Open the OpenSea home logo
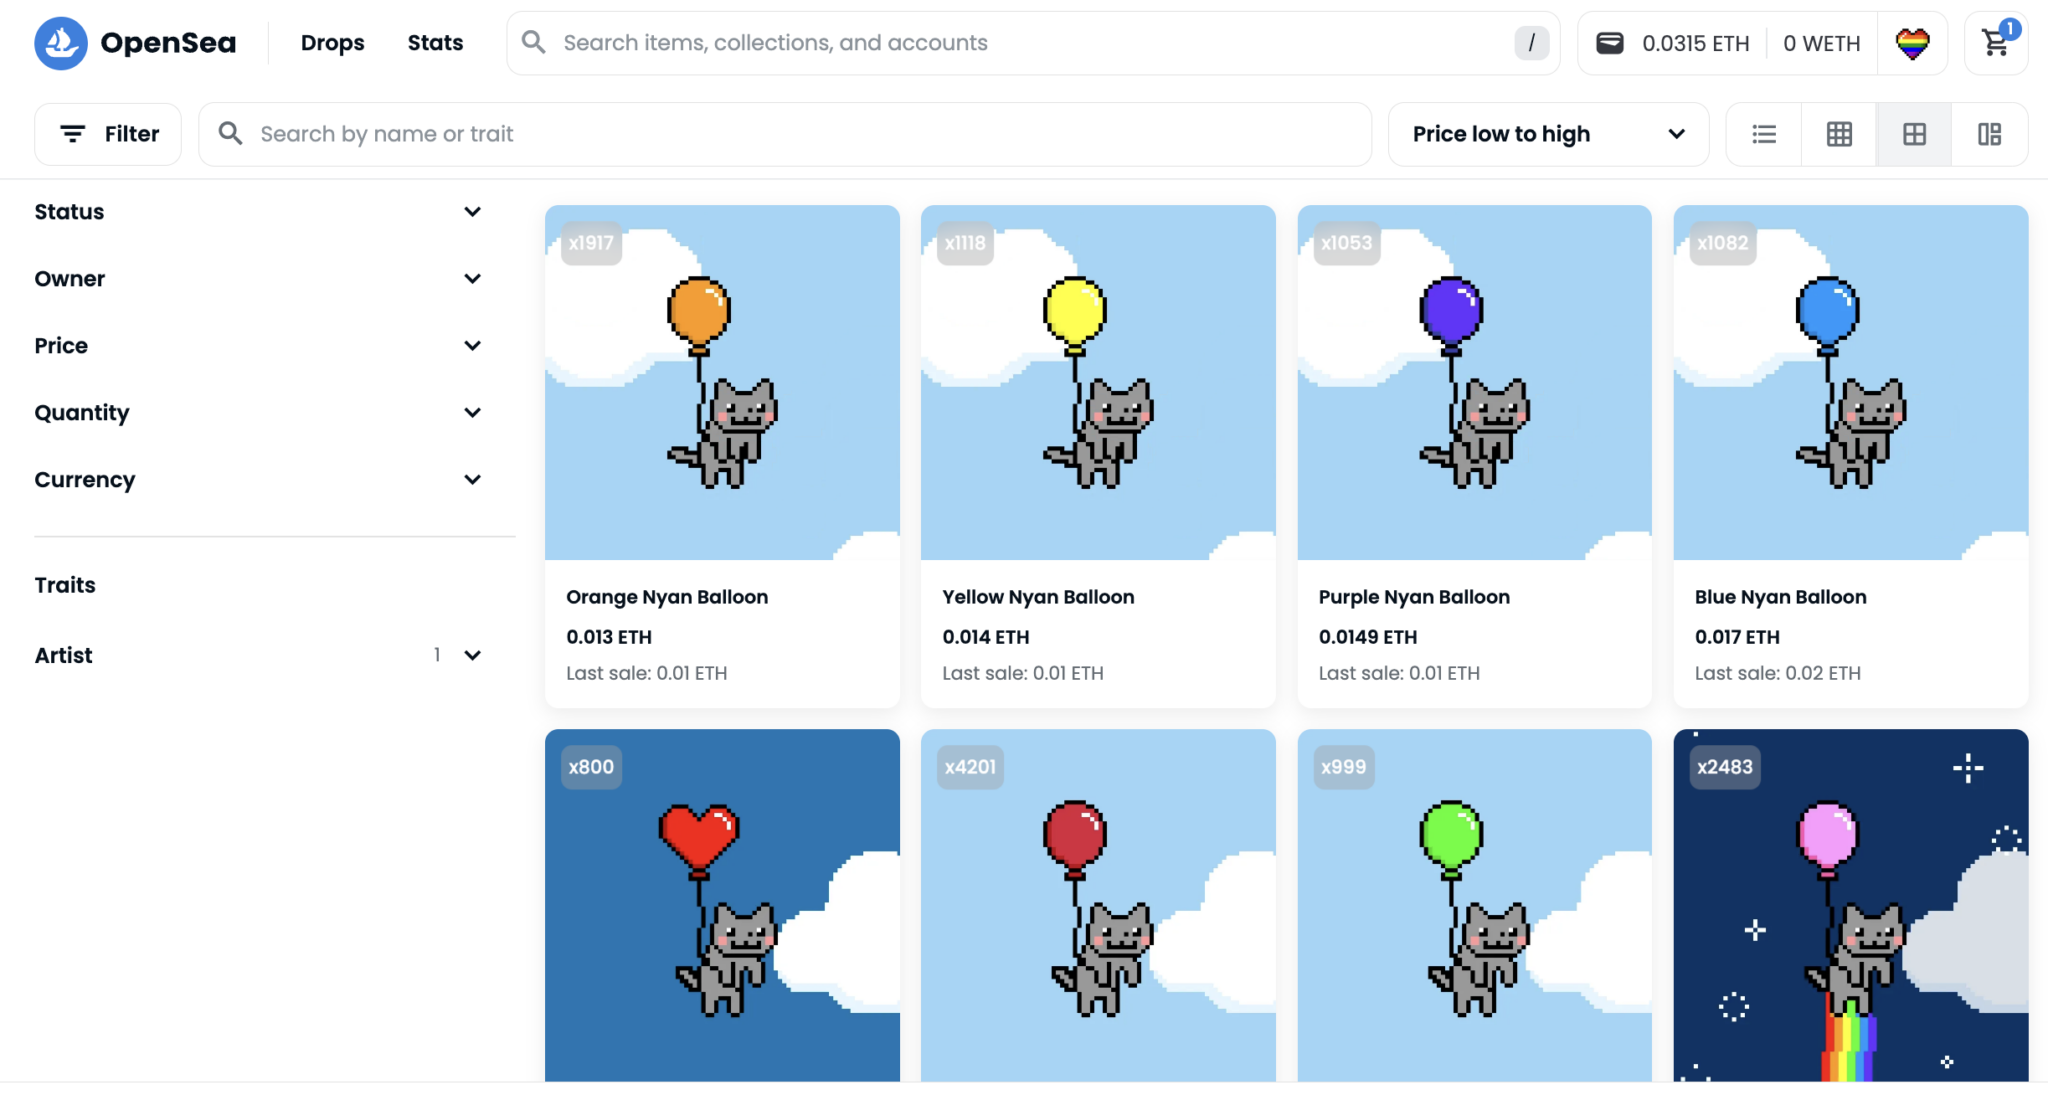Image resolution: width=2048 pixels, height=1095 pixels. 135,42
